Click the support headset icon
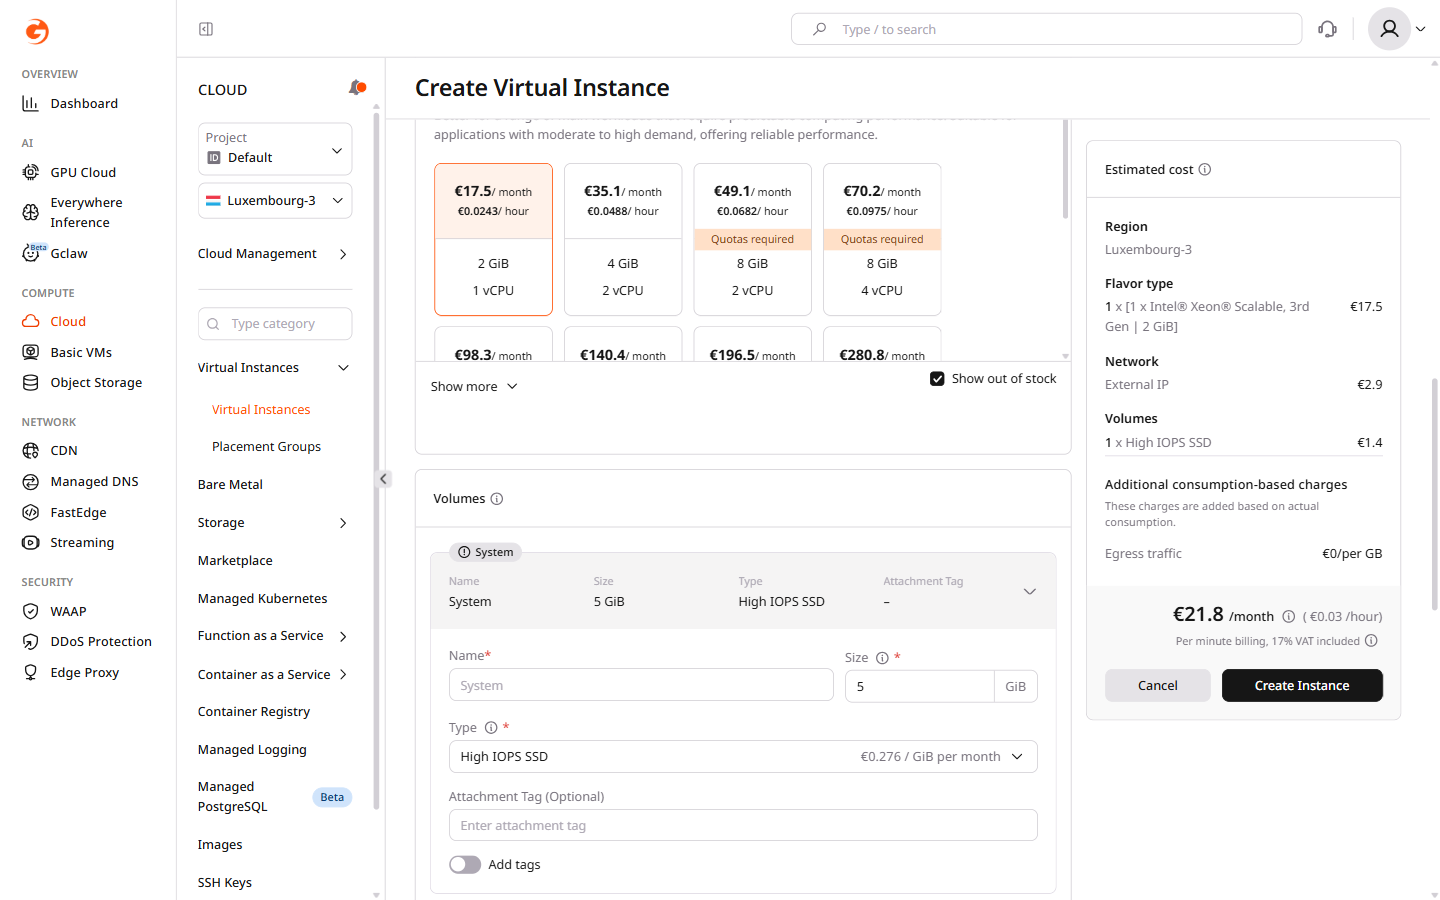This screenshot has width=1440, height=900. coord(1328,29)
